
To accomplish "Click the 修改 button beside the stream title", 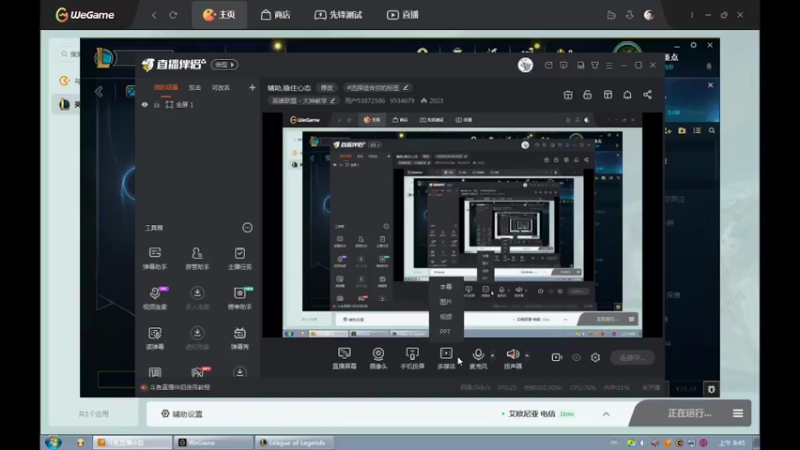I will pyautogui.click(x=327, y=88).
